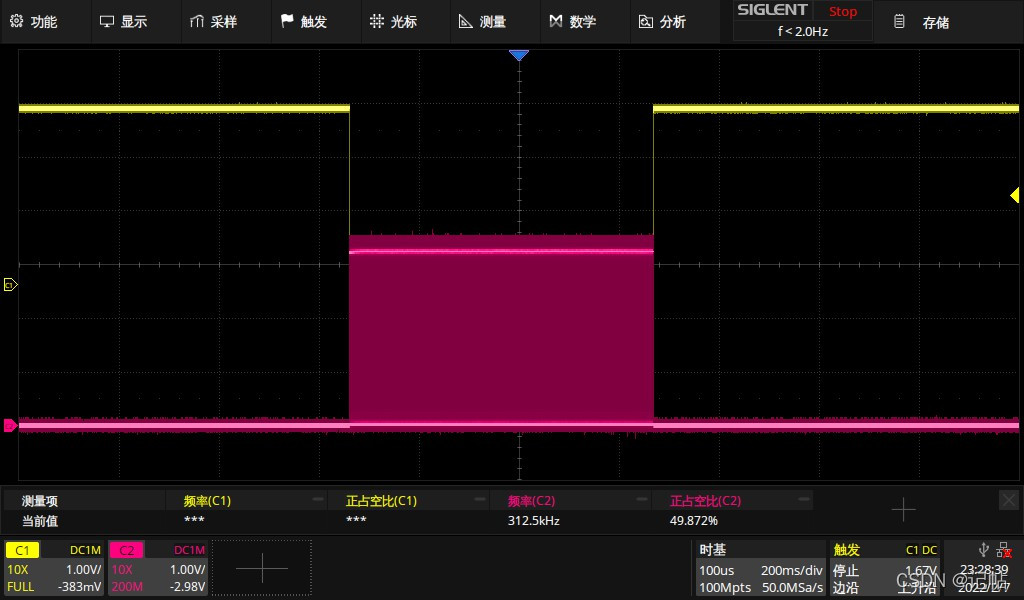Screen dimensions: 1024x600
Task: Select the 频率(C1) measurement header
Action: click(x=207, y=501)
